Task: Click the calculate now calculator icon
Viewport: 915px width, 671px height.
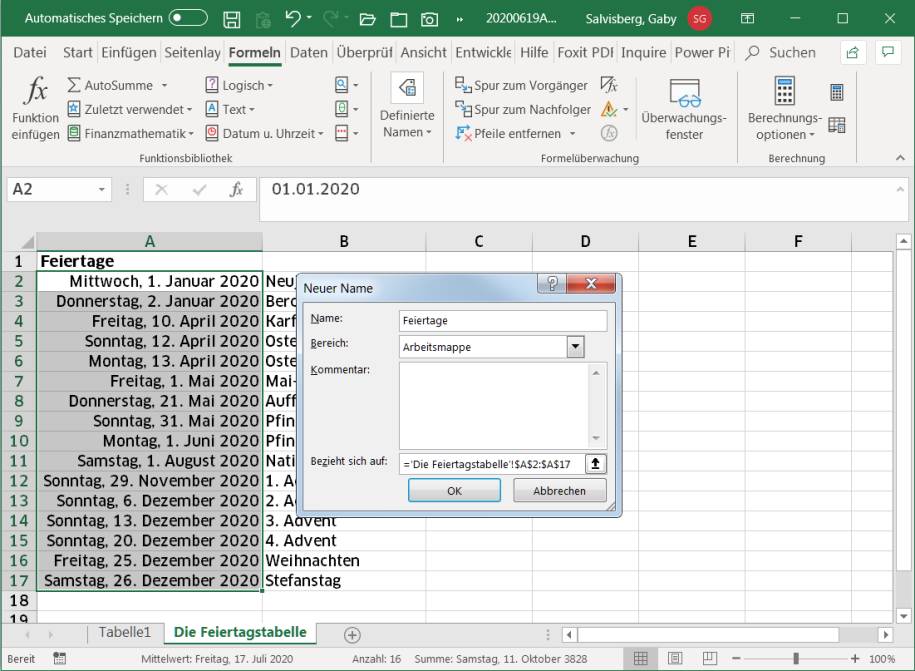Action: (837, 92)
